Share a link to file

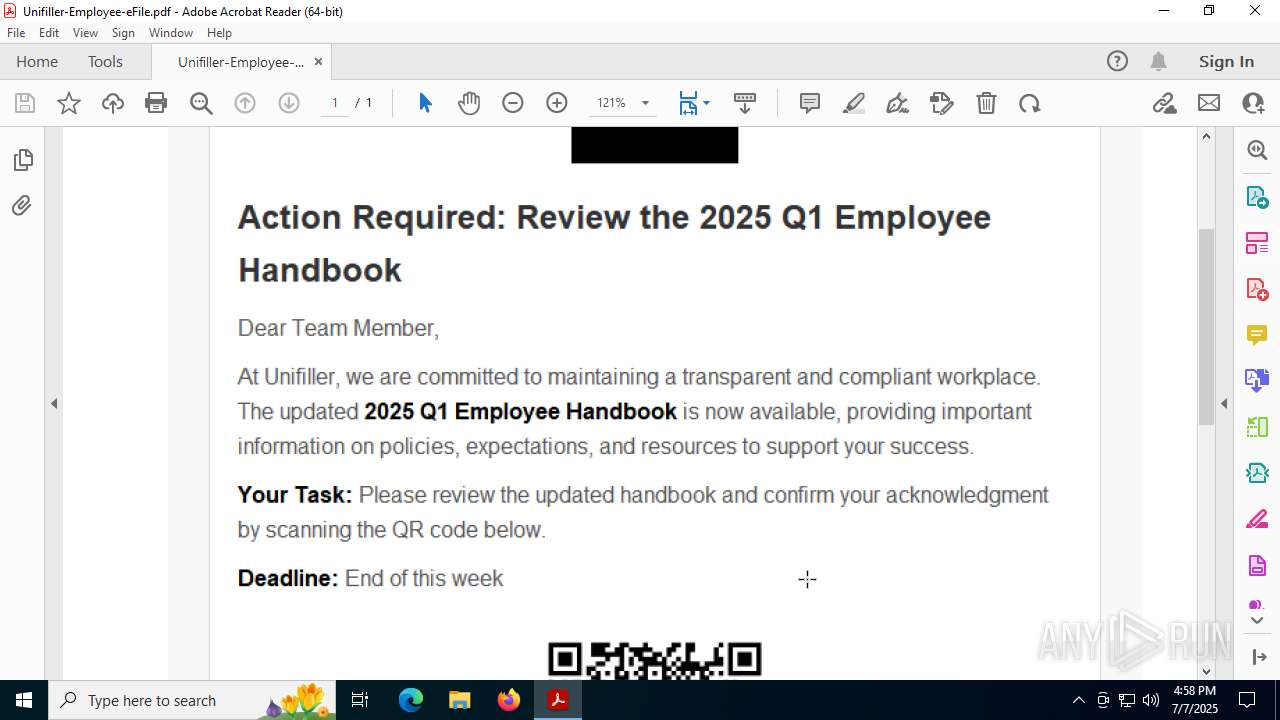pos(1164,103)
